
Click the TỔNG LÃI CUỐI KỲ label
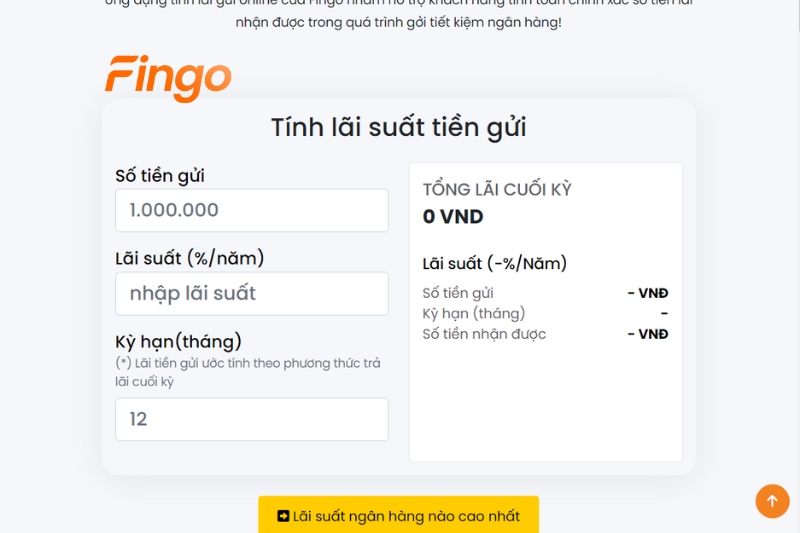click(x=497, y=189)
